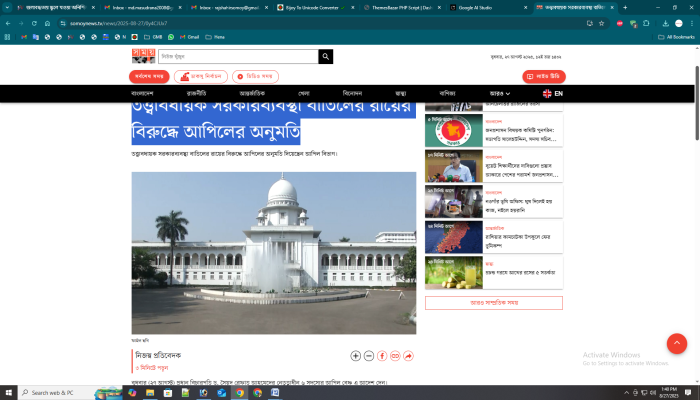Reload the page with the refresh icon

tap(34, 23)
